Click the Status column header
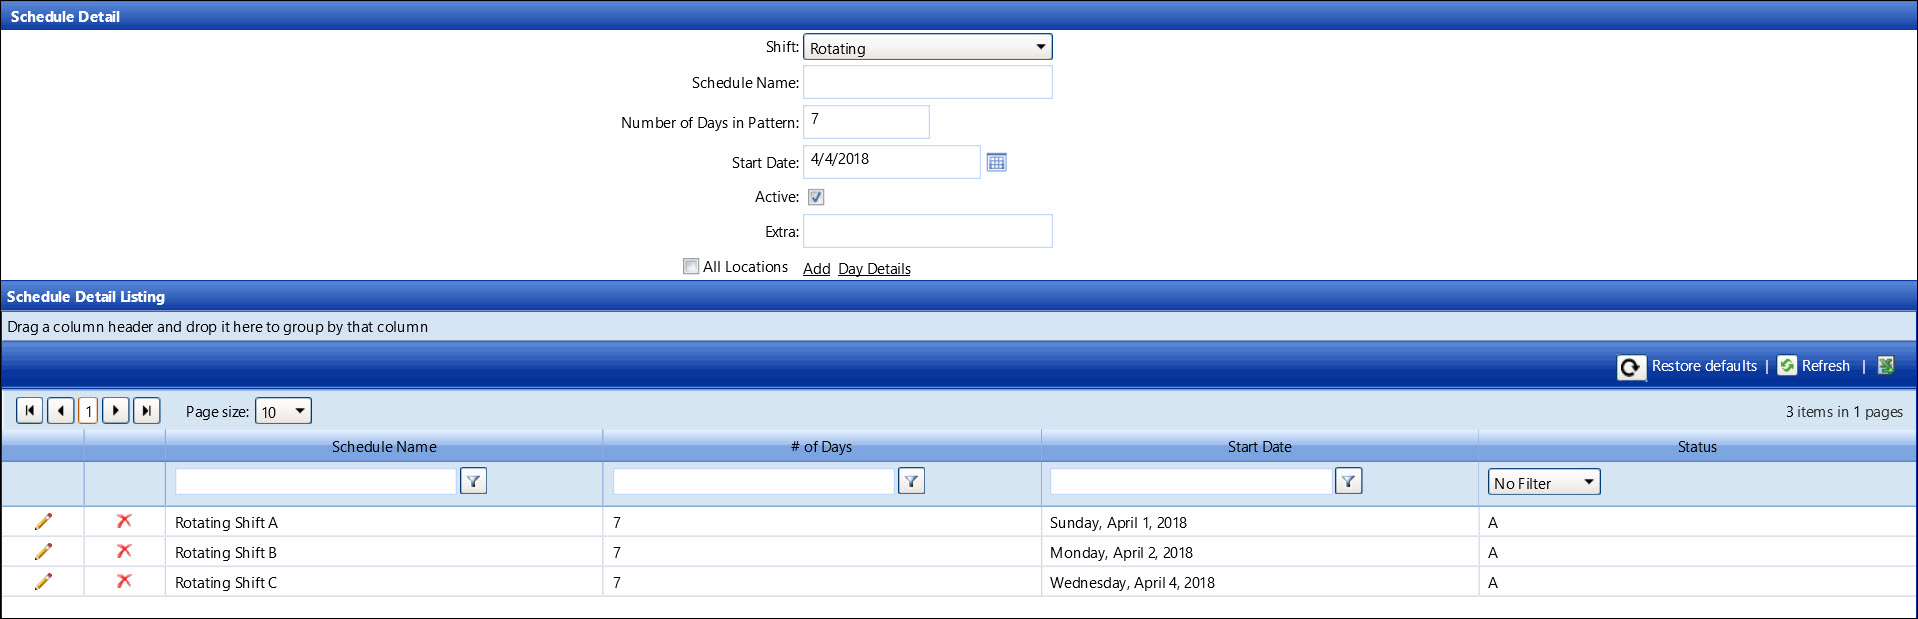The width and height of the screenshot is (1918, 619). point(1696,447)
